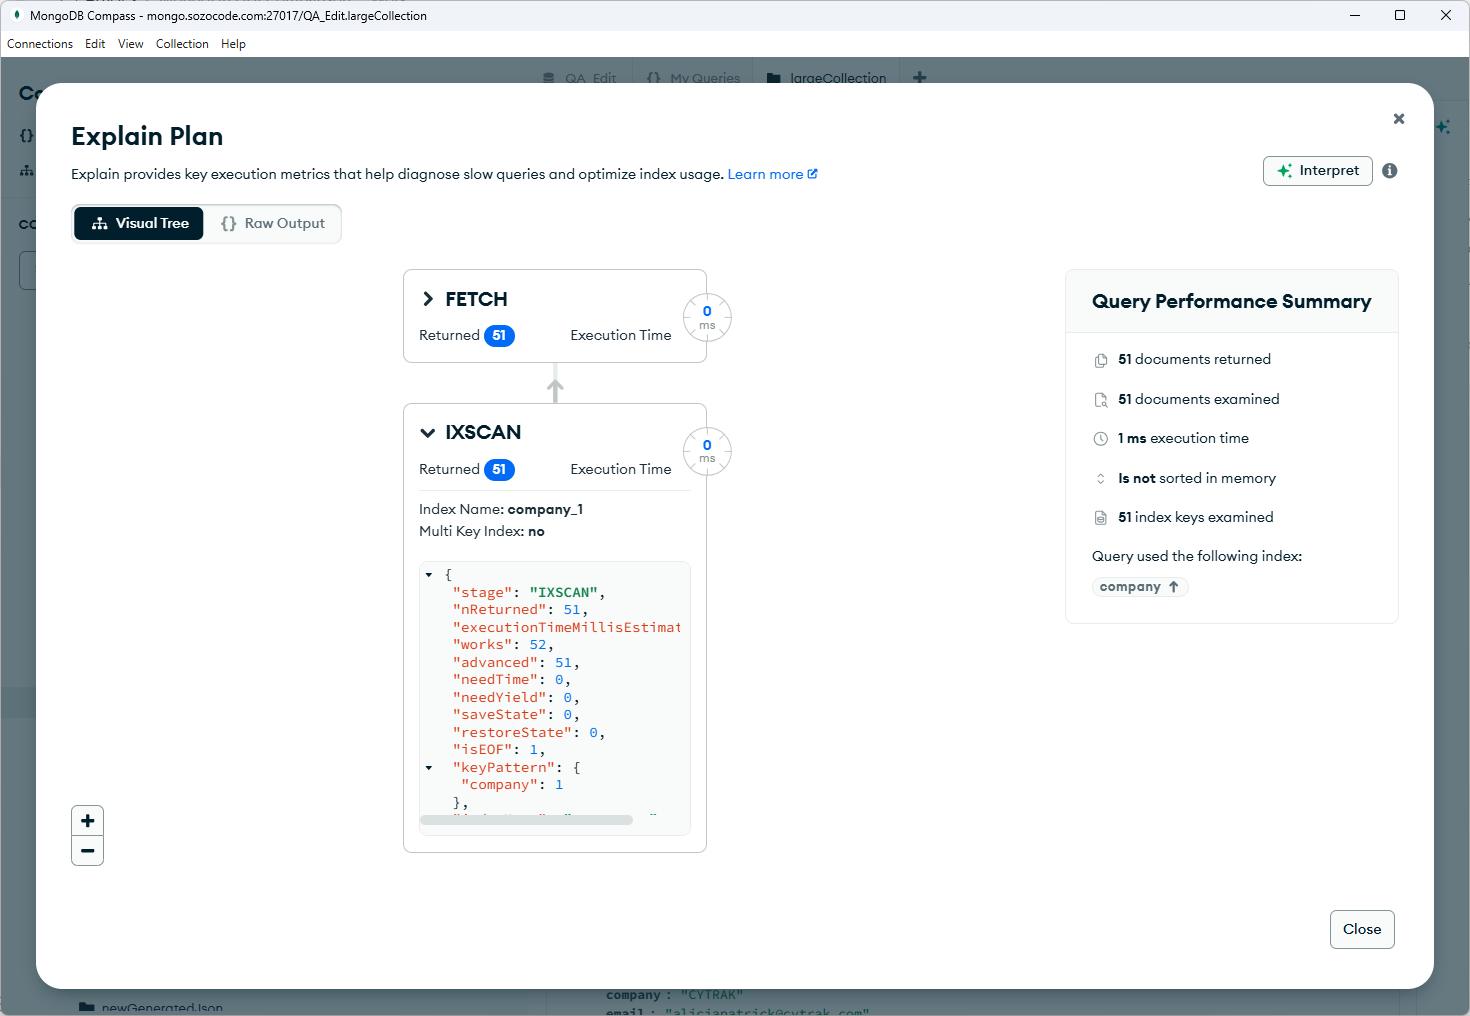Click the "stage": "IXSCAN" JSON line
This screenshot has width=1470, height=1016.
pos(529,593)
